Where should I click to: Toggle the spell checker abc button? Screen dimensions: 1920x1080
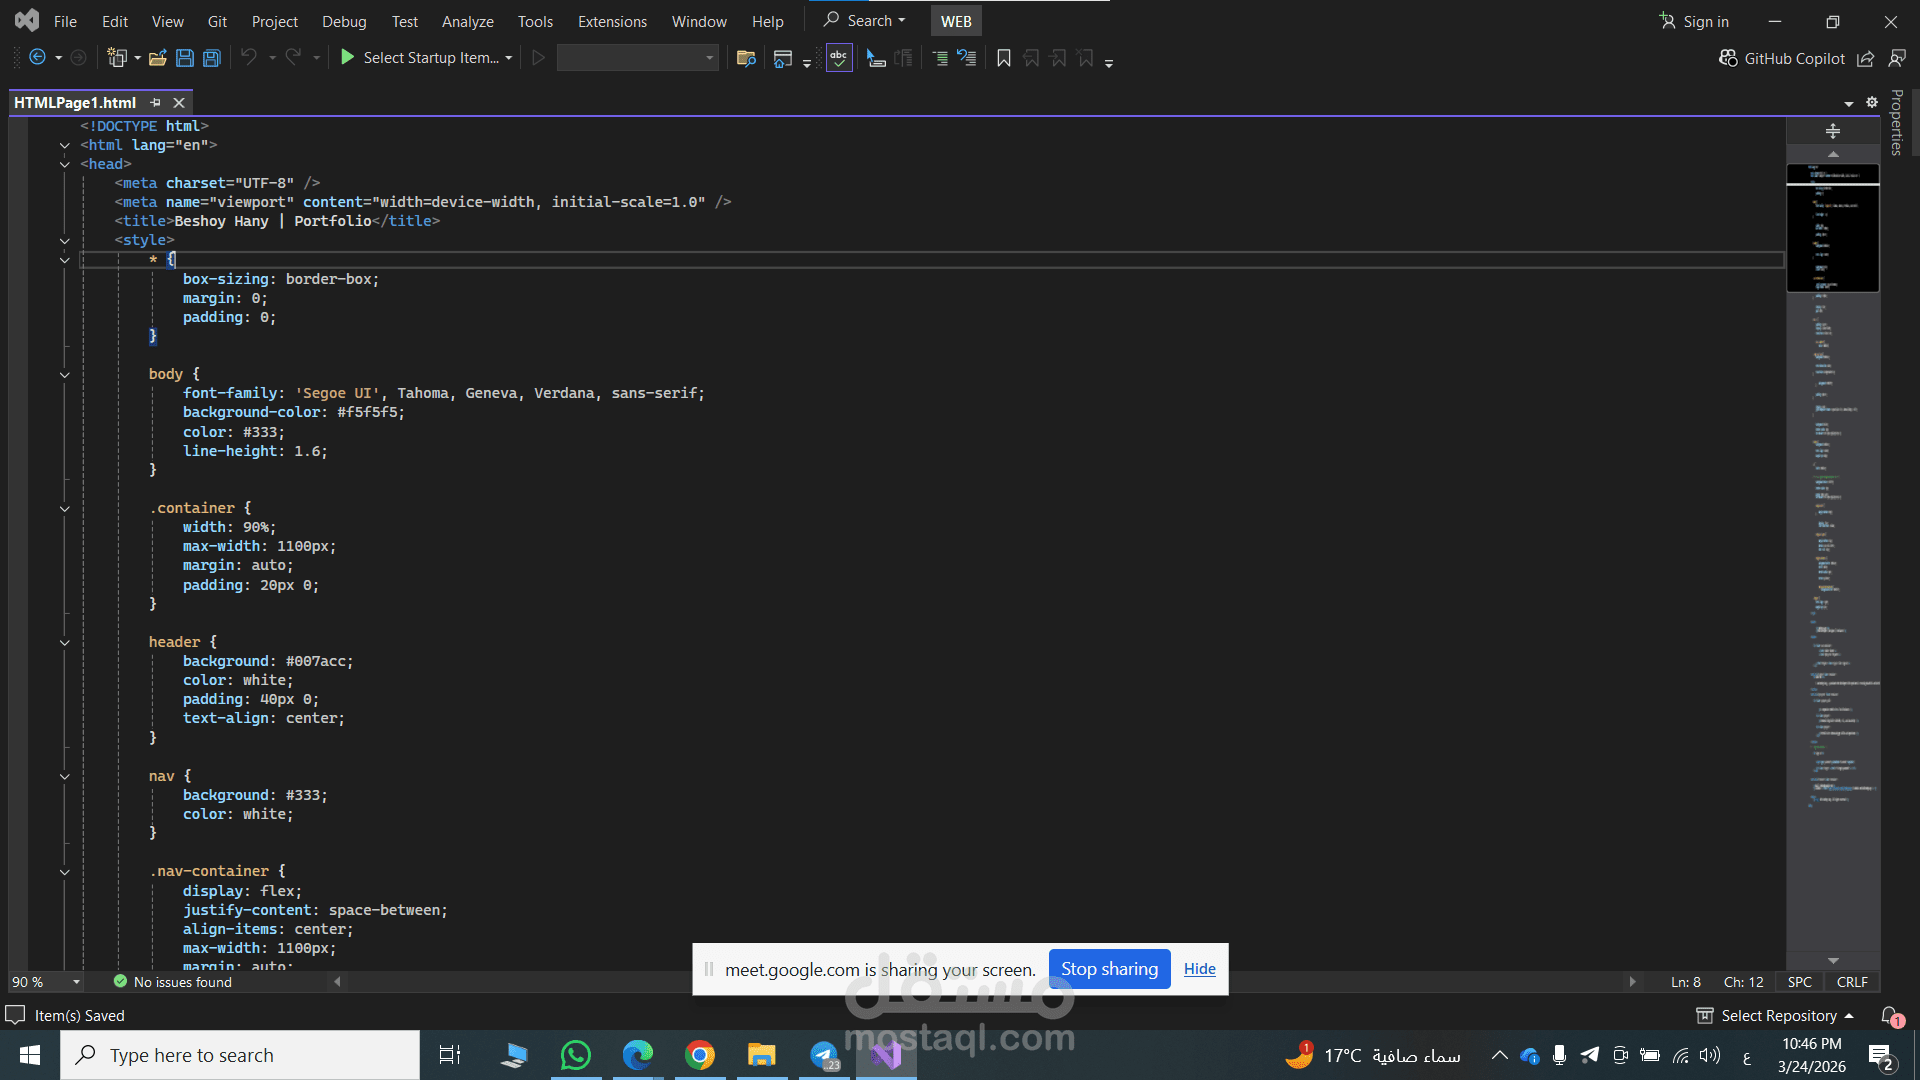[838, 58]
